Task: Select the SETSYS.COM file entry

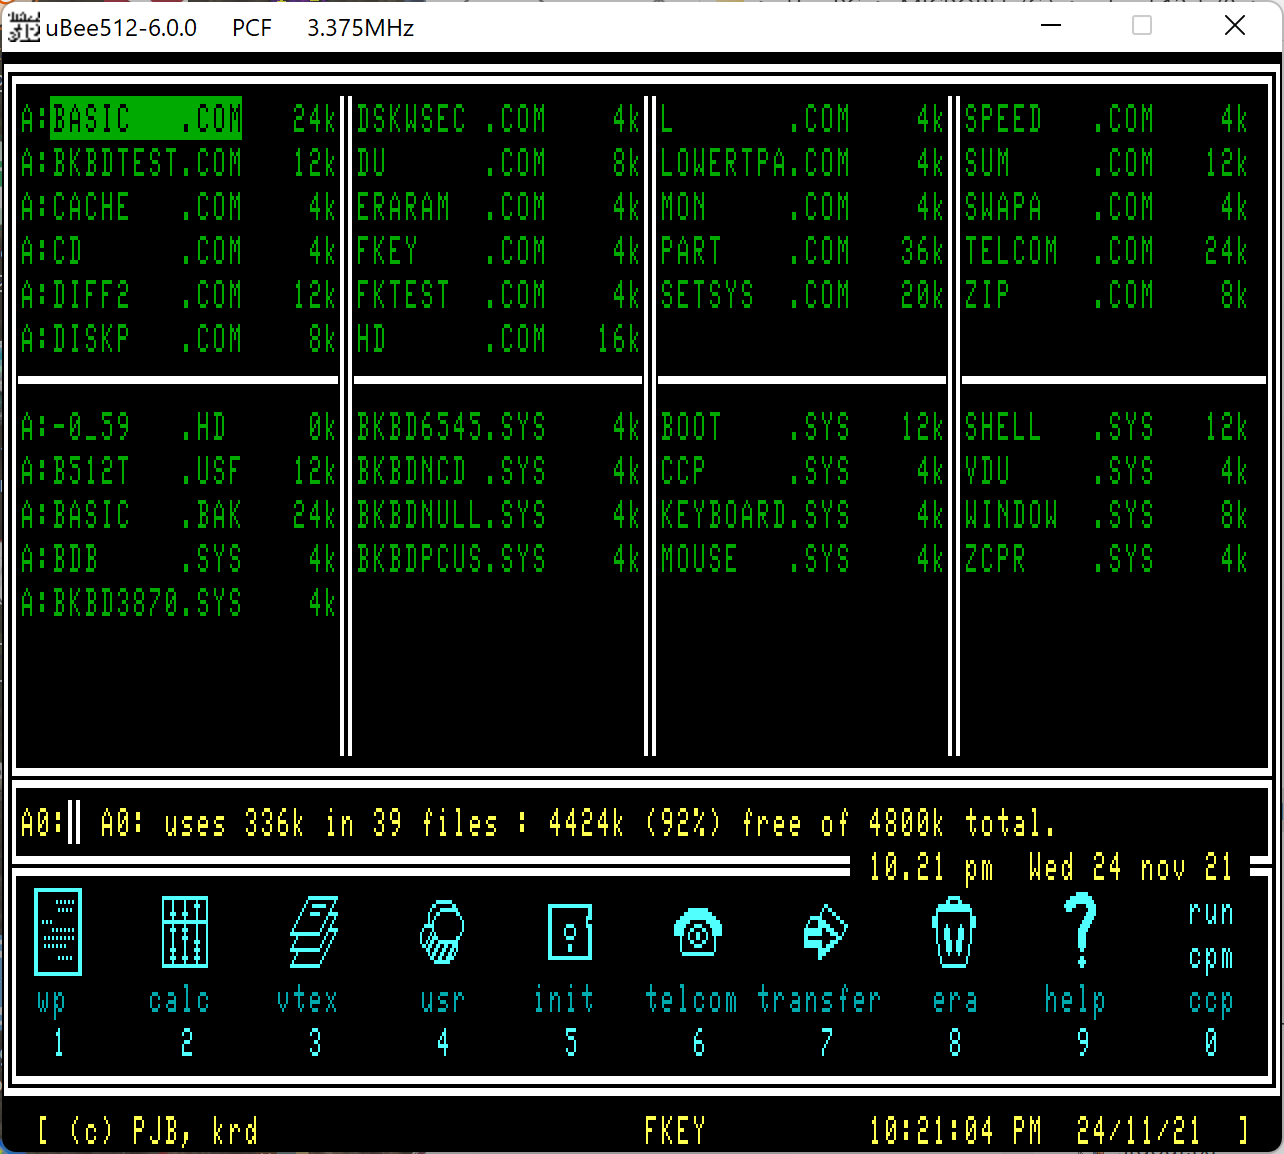Action: point(755,296)
